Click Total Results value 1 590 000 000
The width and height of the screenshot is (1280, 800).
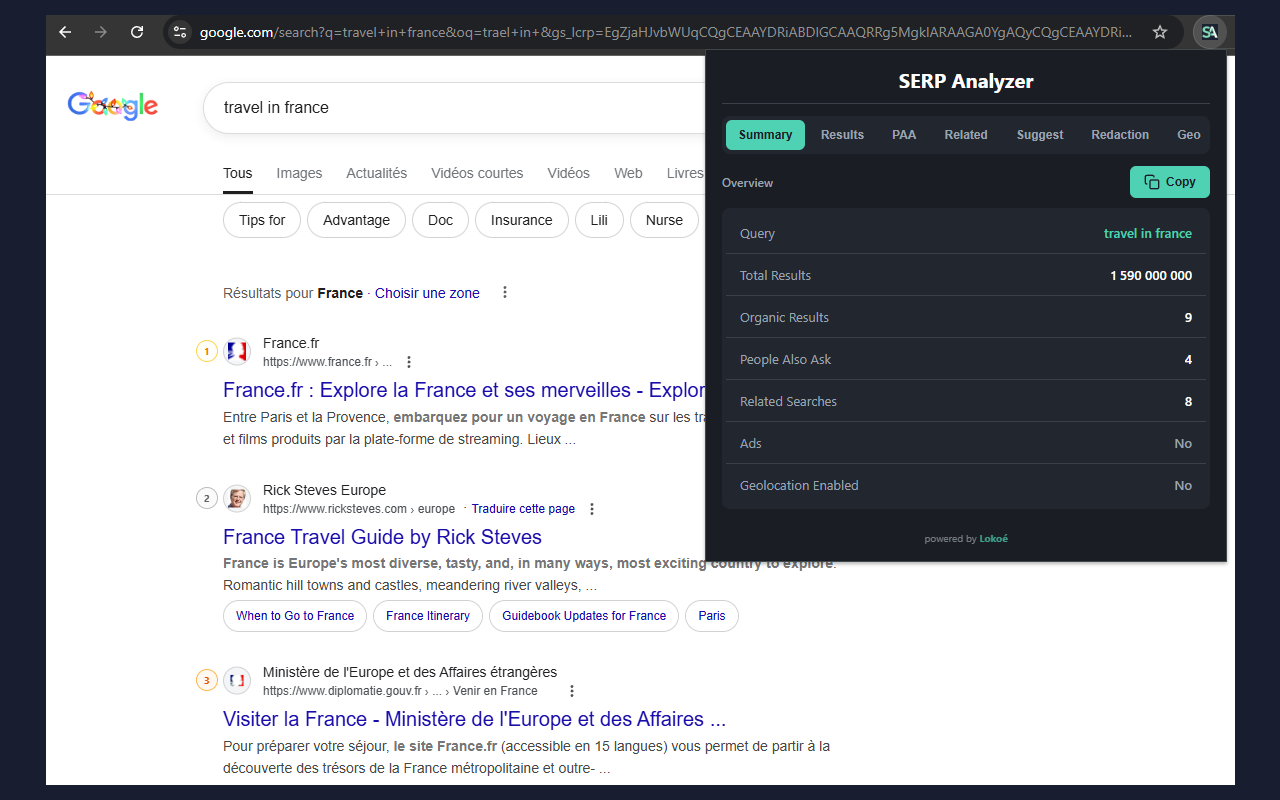(1151, 275)
